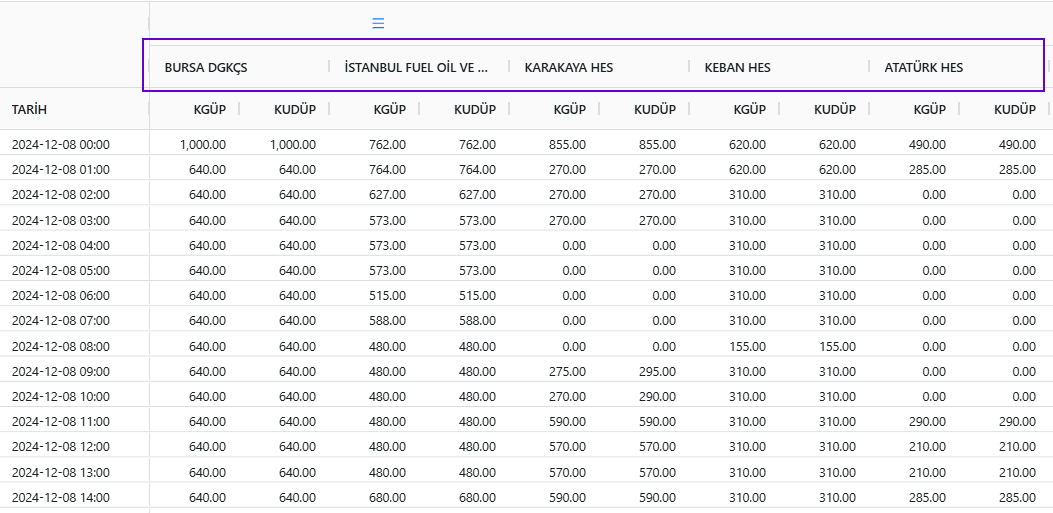Image resolution: width=1053 pixels, height=513 pixels.
Task: Click BURSA DGKÇS KGÜP value 1,000.00 at 00:00
Action: 203,144
